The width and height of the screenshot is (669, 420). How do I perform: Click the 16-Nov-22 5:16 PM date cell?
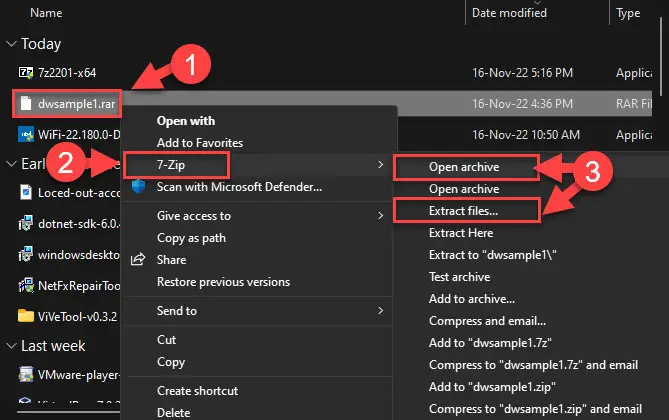(522, 73)
